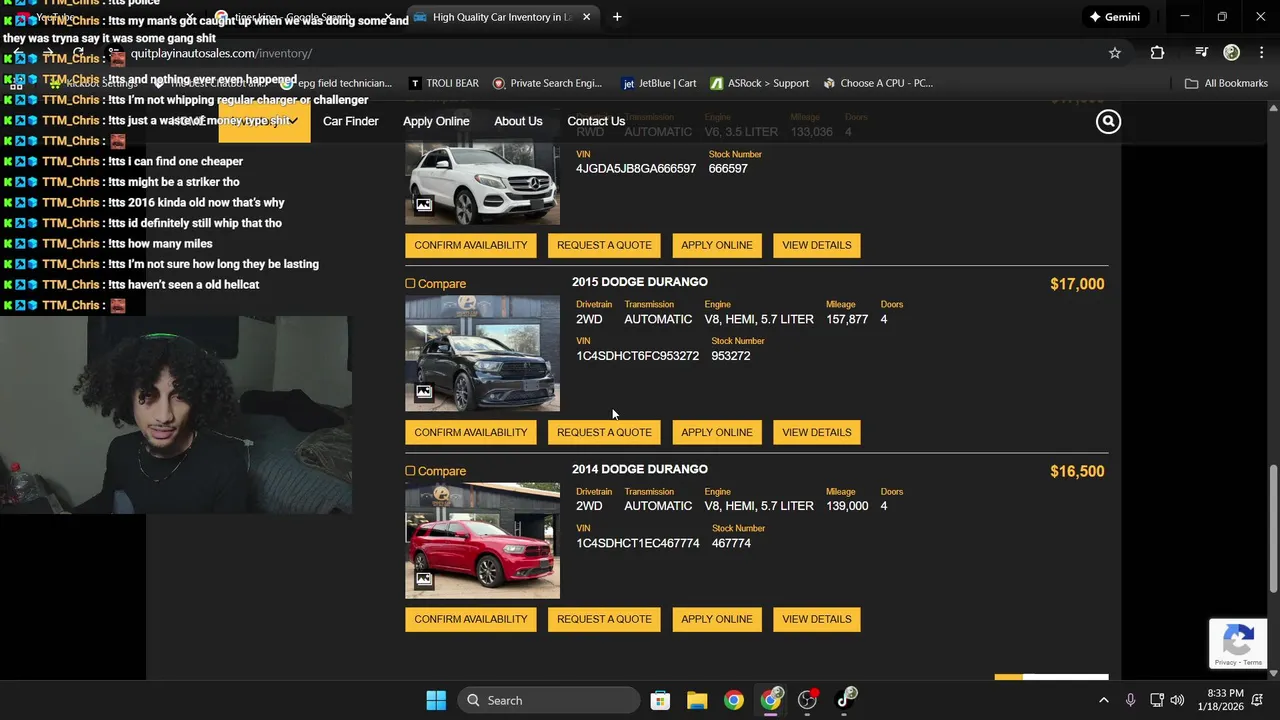View details of the Mercedes listing

coord(817,245)
